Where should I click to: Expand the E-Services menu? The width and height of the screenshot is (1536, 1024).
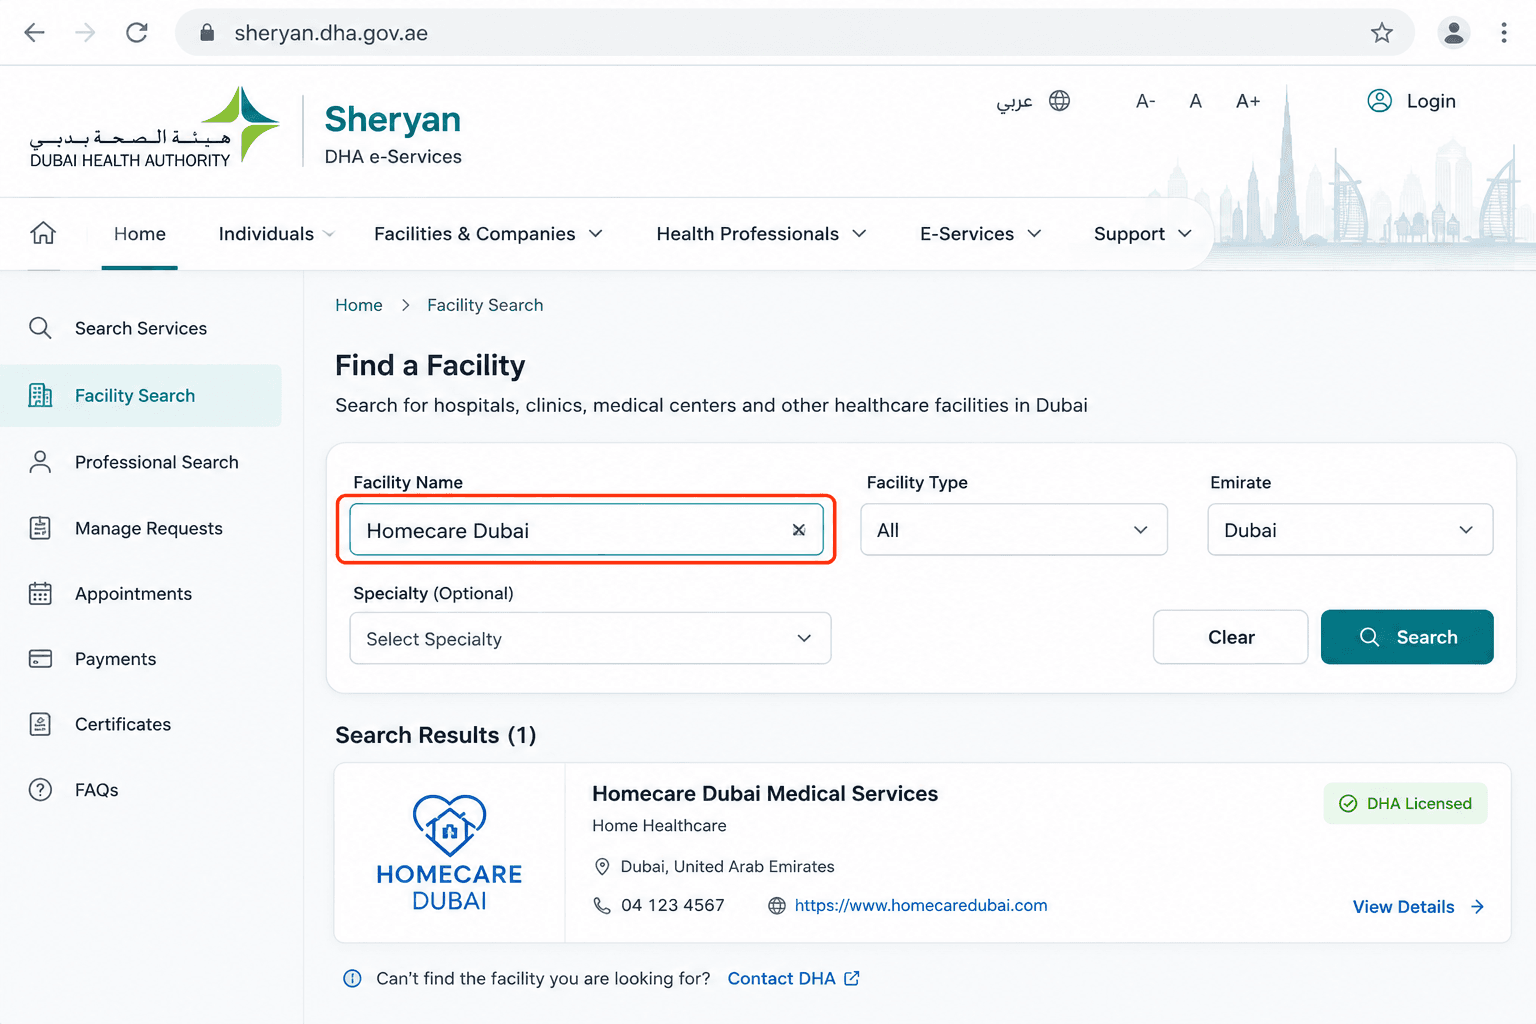coord(980,234)
